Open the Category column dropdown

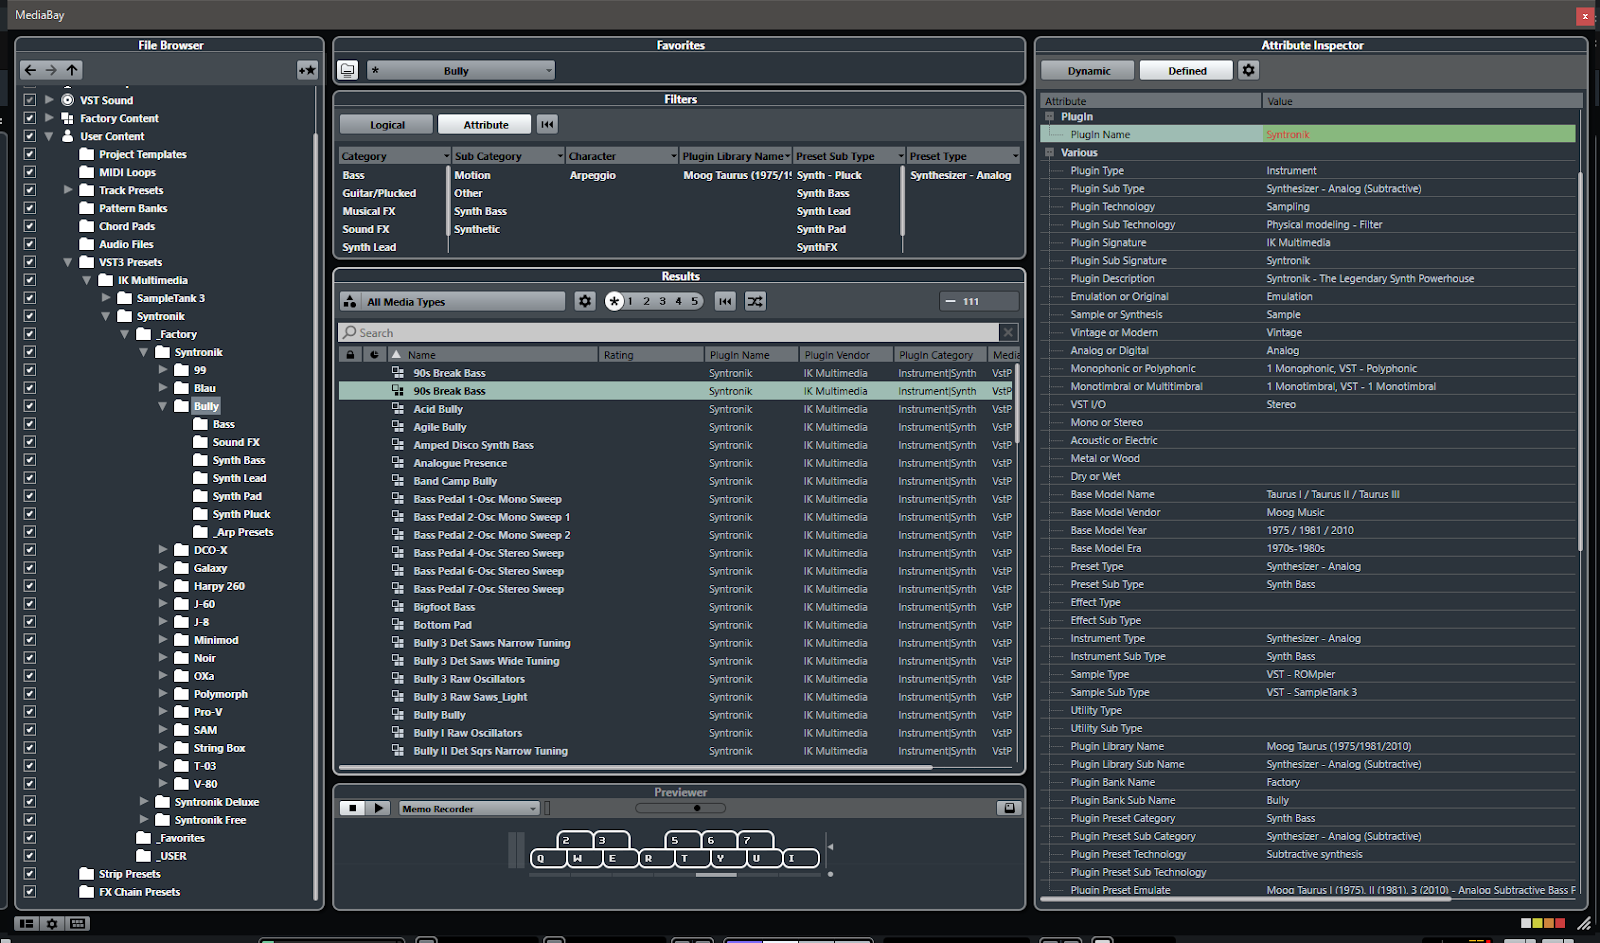click(x=446, y=156)
